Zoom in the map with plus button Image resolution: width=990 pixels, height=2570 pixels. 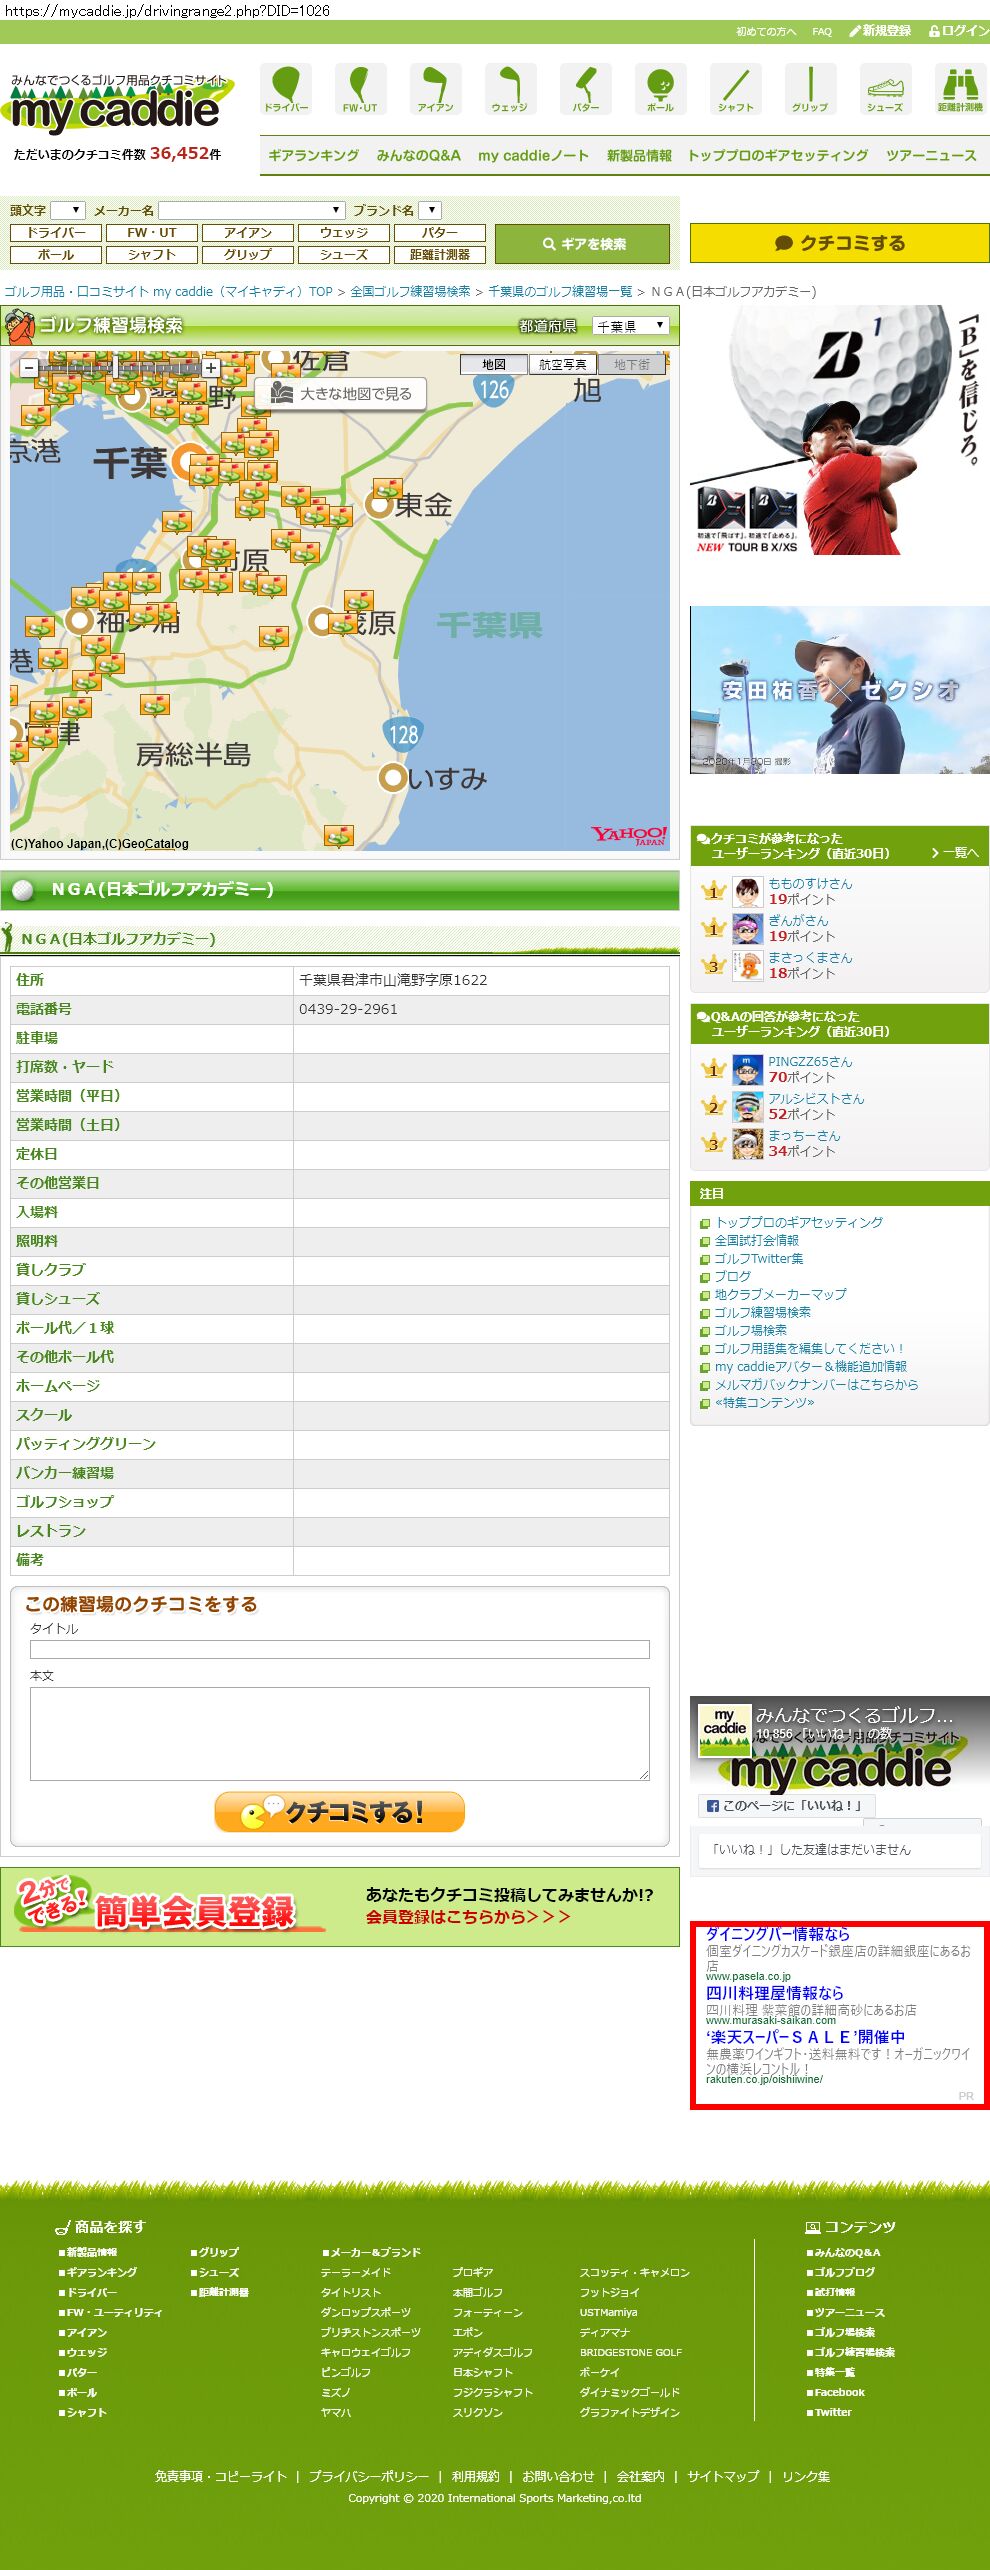tap(211, 367)
